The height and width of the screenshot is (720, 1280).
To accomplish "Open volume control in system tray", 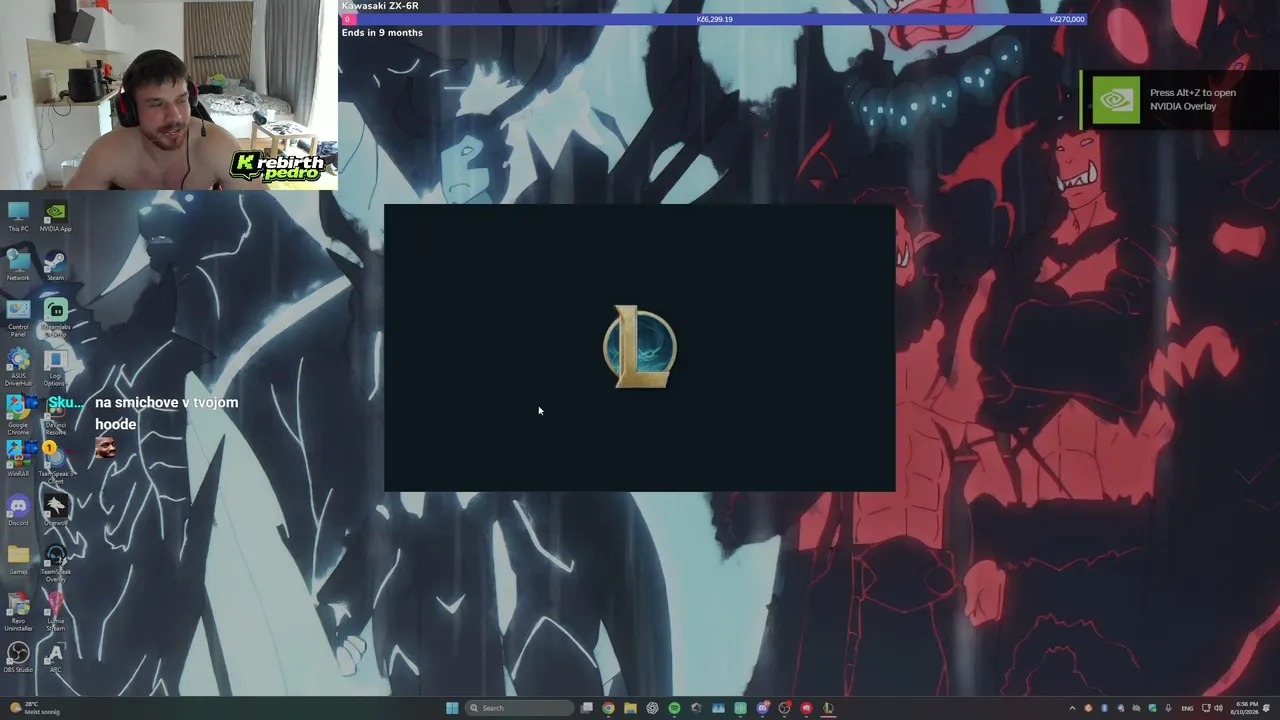I will point(1218,708).
